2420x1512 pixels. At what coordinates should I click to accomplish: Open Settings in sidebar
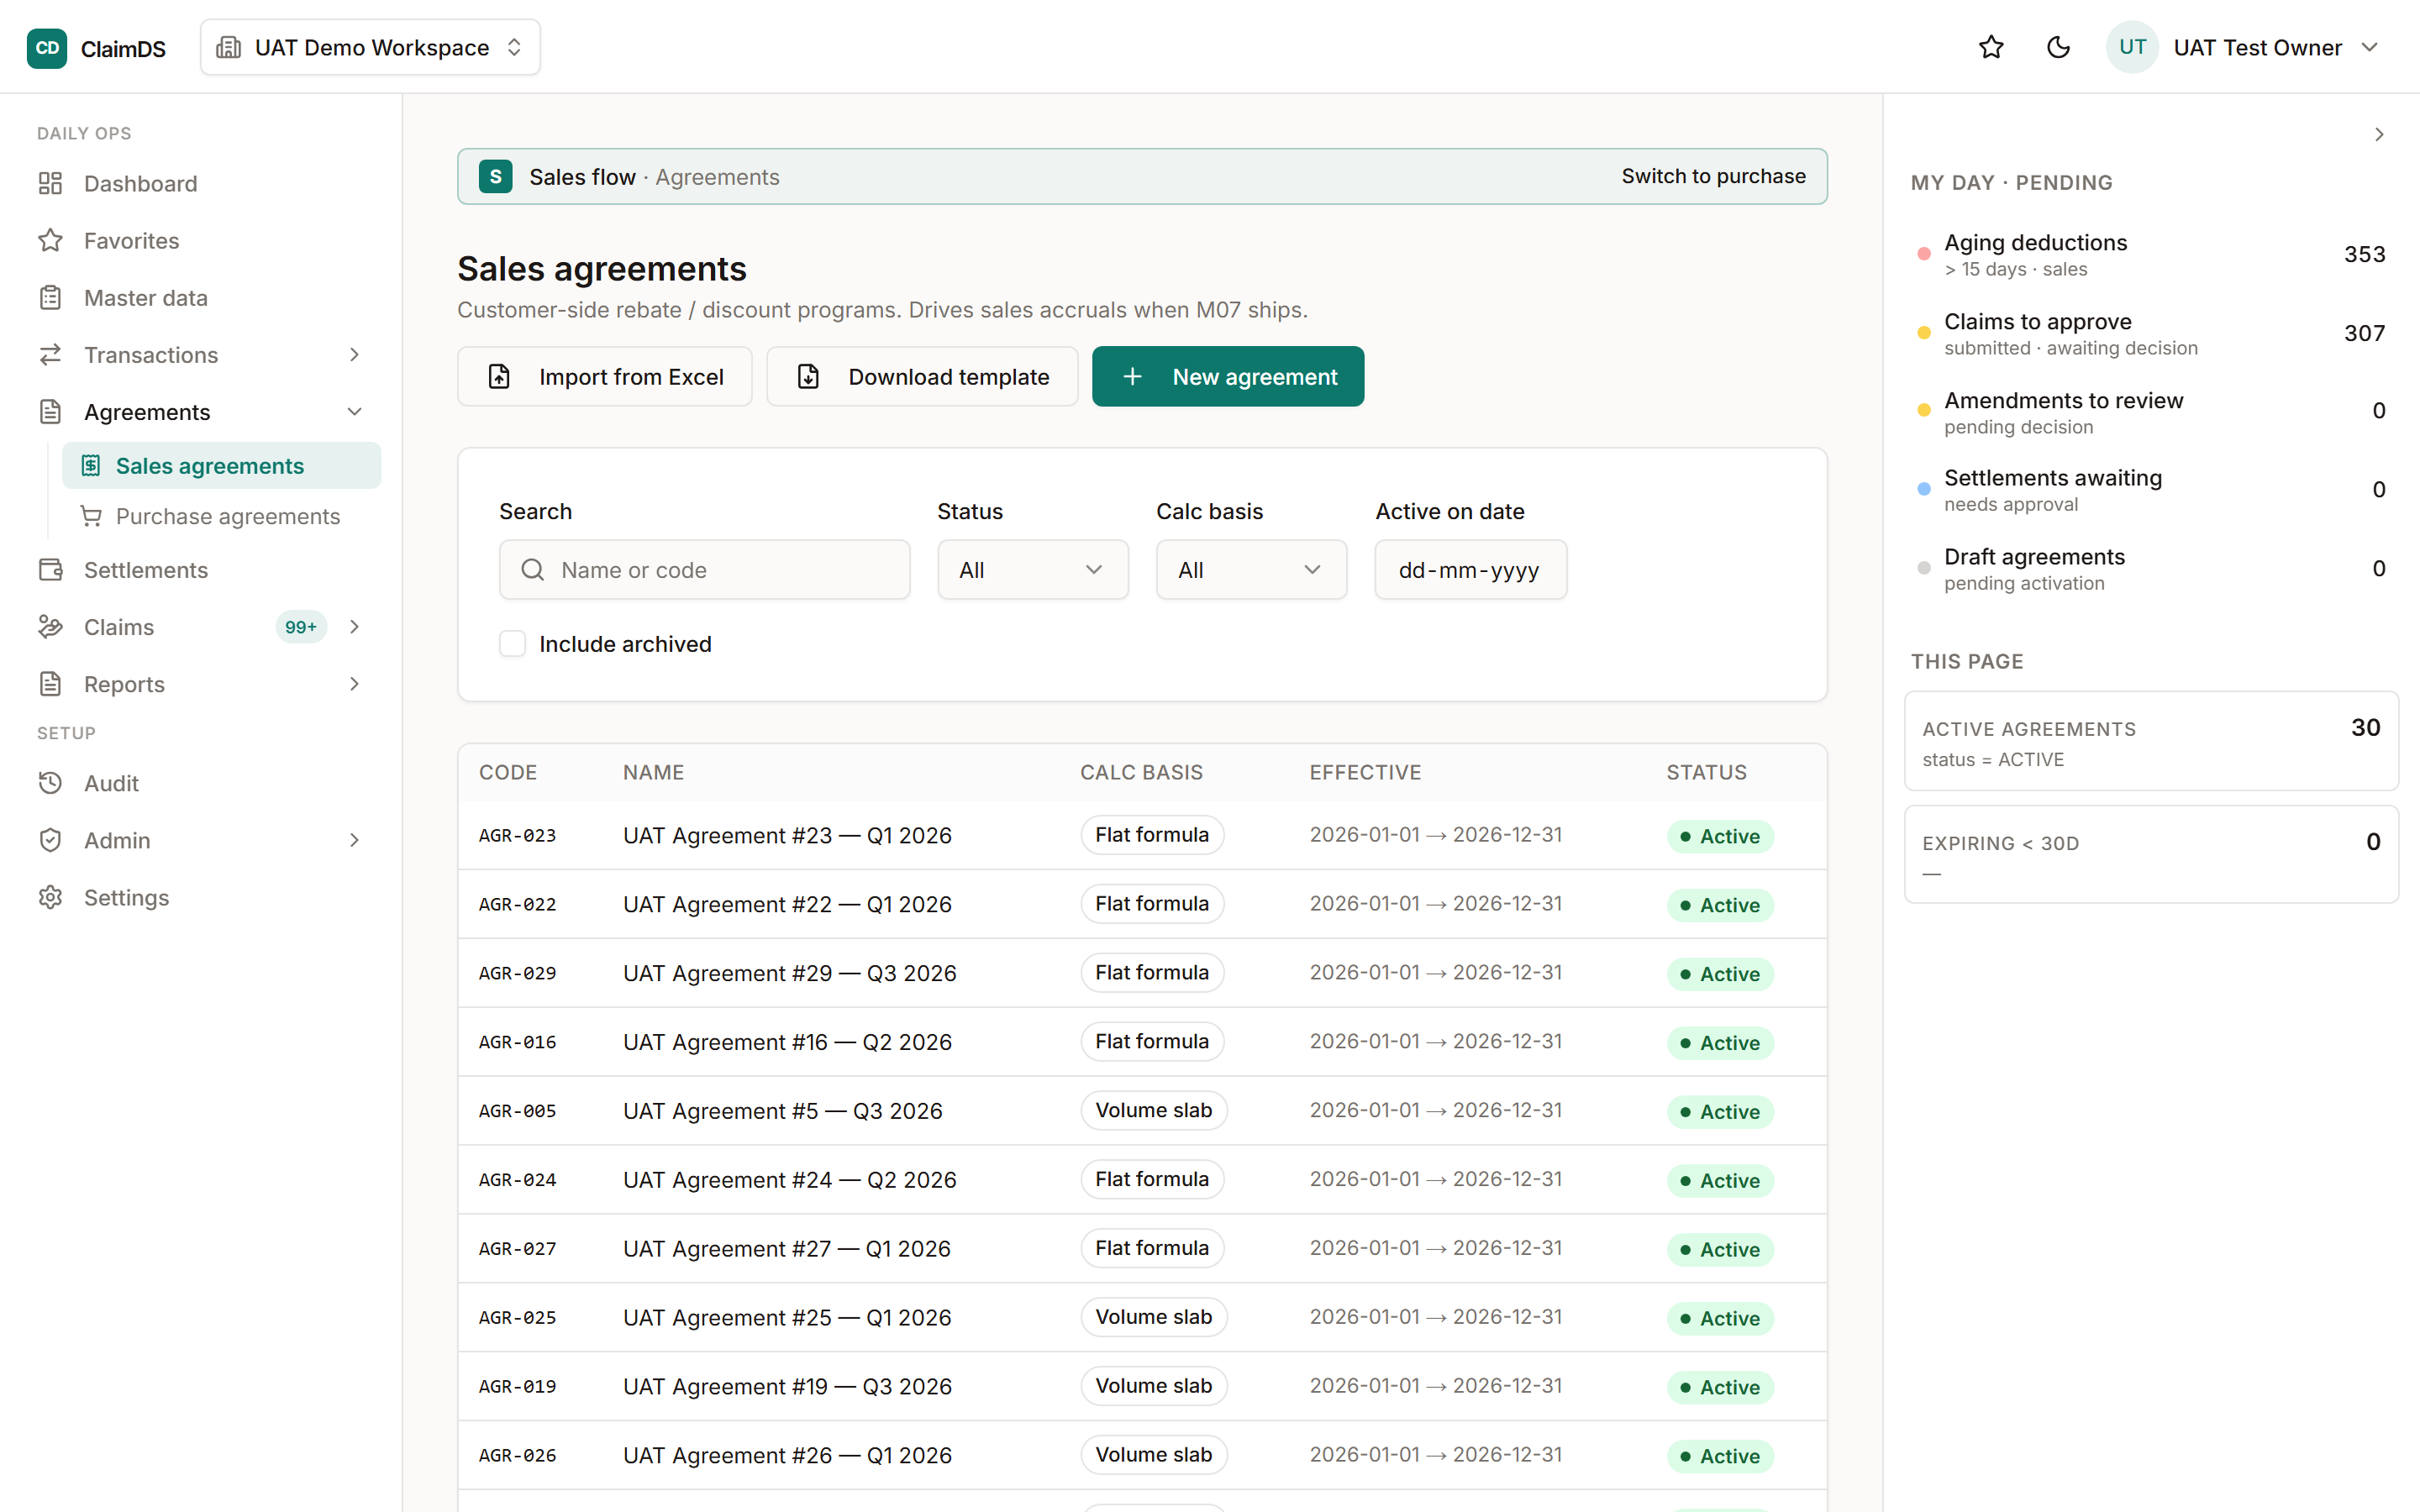point(200,897)
